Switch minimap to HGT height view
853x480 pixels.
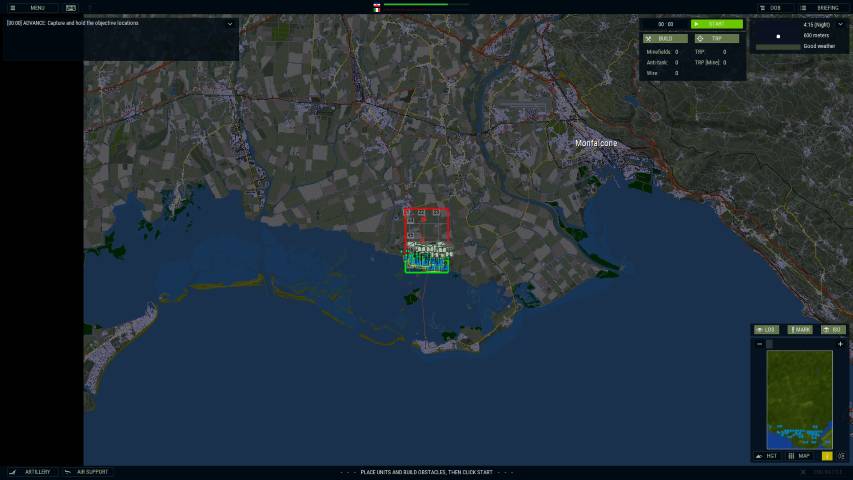[x=768, y=456]
